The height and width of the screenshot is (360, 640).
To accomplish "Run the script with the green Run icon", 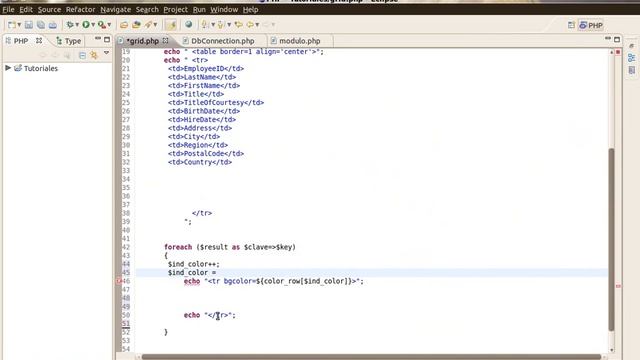I will (86, 25).
